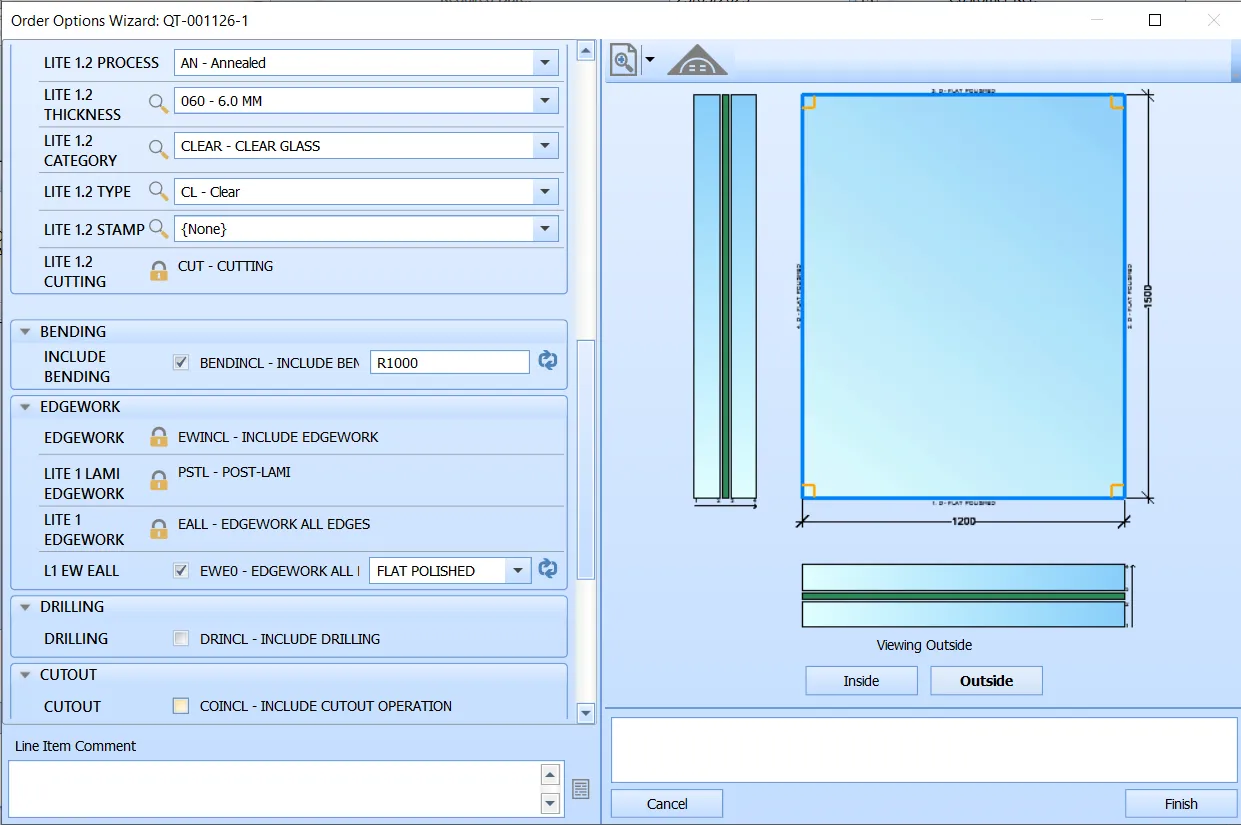Click options list scroll down arrow
The width and height of the screenshot is (1241, 825).
pyautogui.click(x=586, y=712)
